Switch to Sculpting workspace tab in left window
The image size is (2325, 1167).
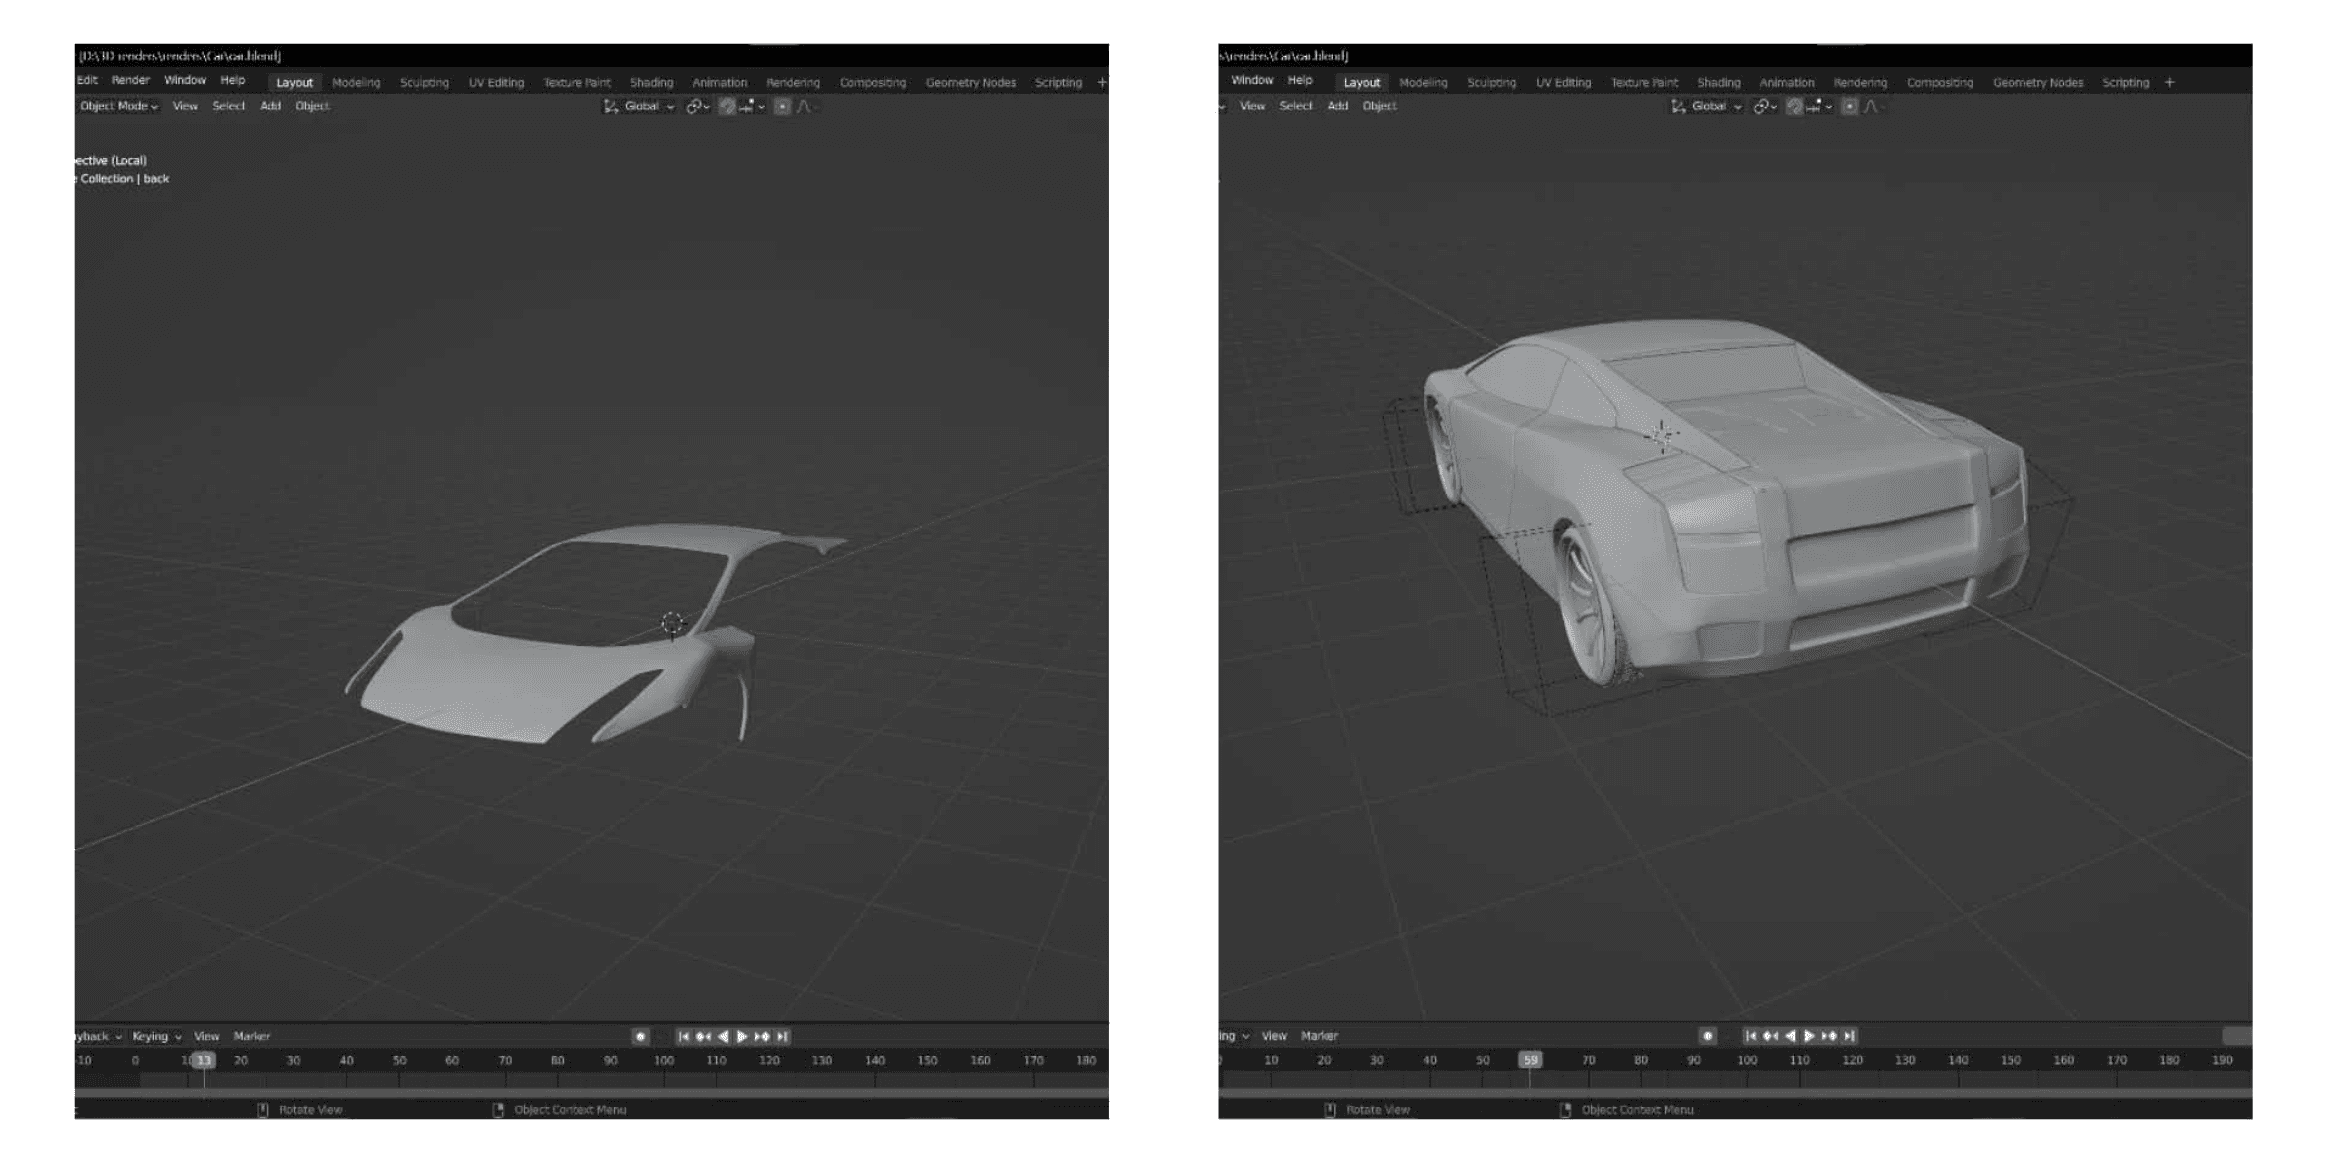point(424,82)
